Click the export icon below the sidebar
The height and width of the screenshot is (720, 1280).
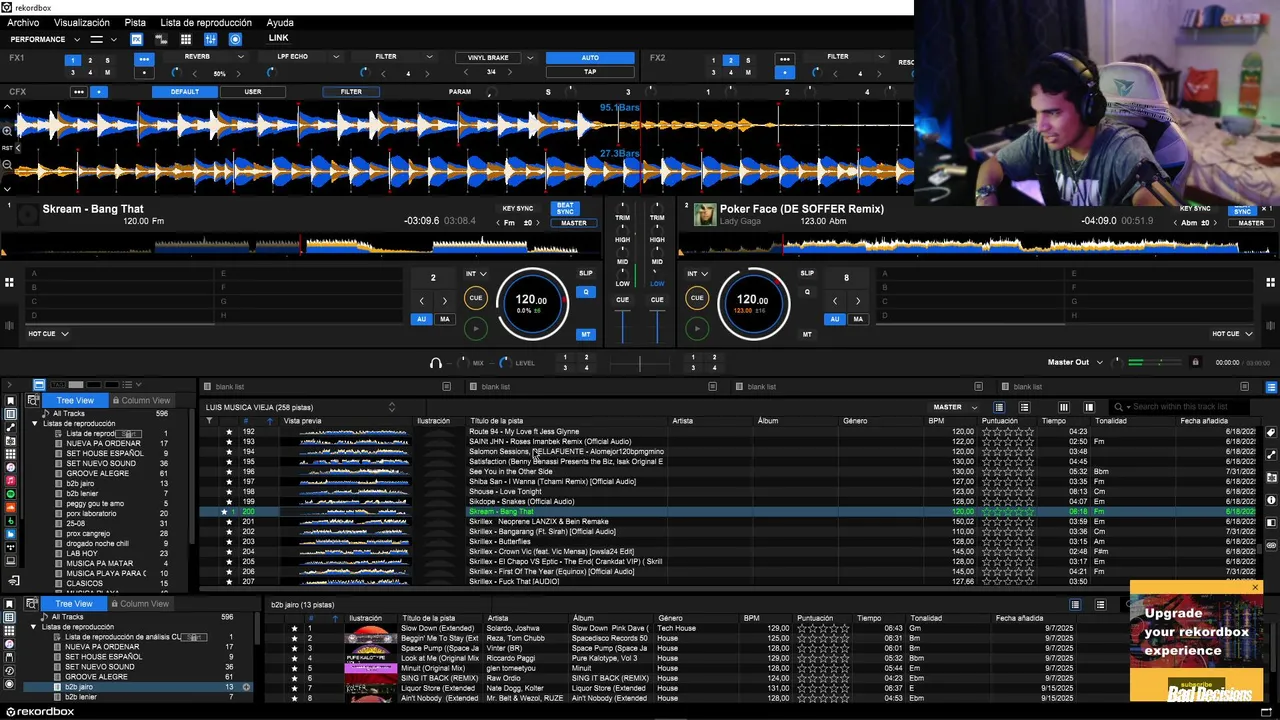(14, 580)
